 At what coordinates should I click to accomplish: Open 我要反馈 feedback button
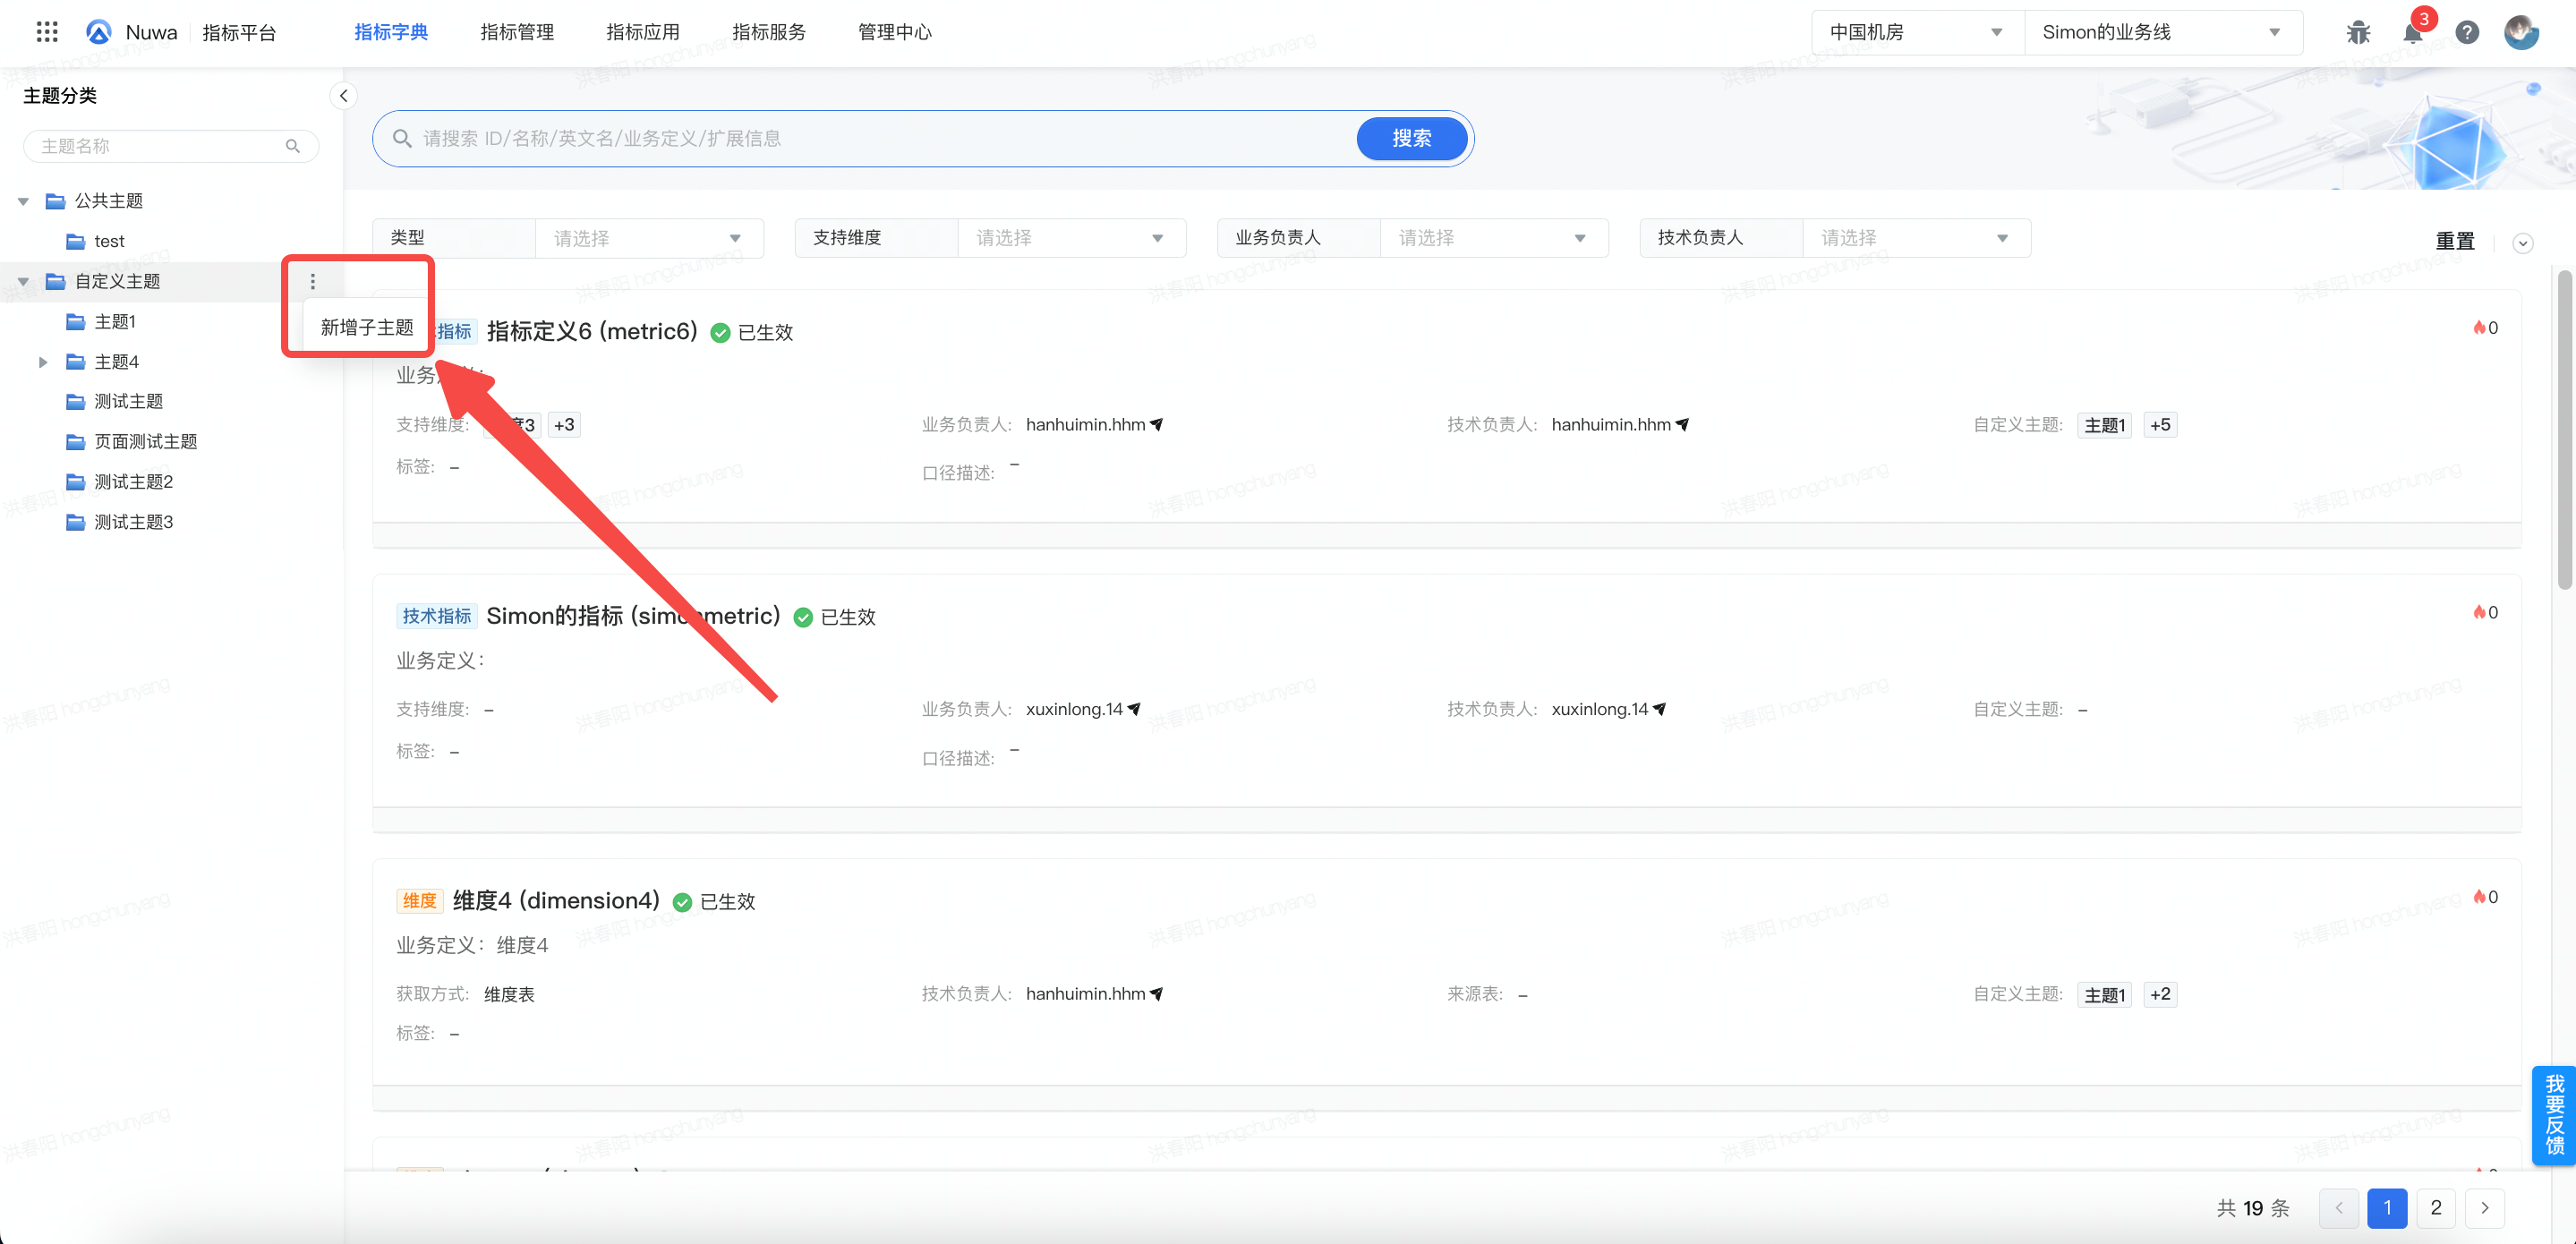coord(2554,1114)
